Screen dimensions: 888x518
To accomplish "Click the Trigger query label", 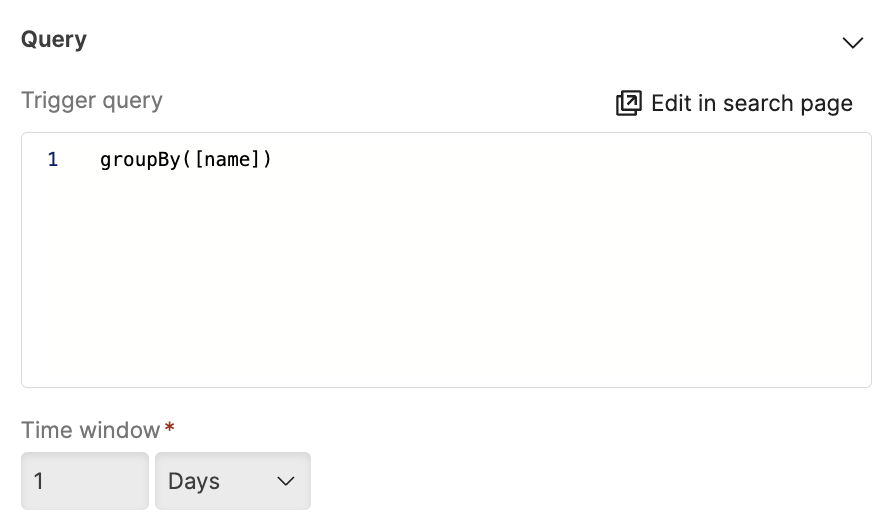I will 92,100.
